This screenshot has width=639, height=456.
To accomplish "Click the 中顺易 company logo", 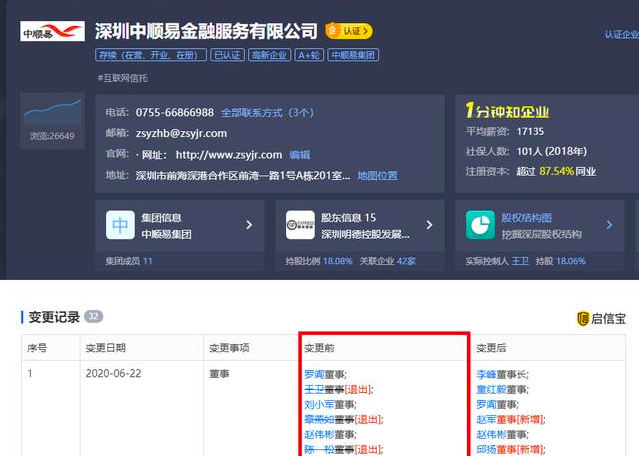I will (53, 31).
